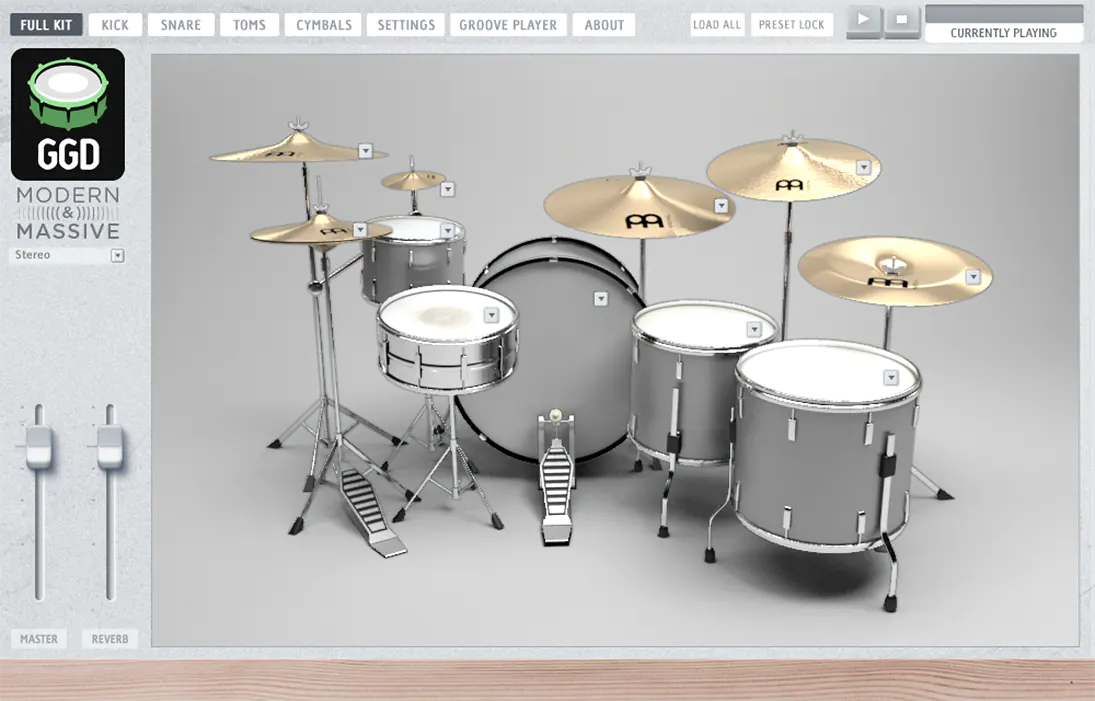
Task: Click the Currently Playing display
Action: click(1003, 32)
